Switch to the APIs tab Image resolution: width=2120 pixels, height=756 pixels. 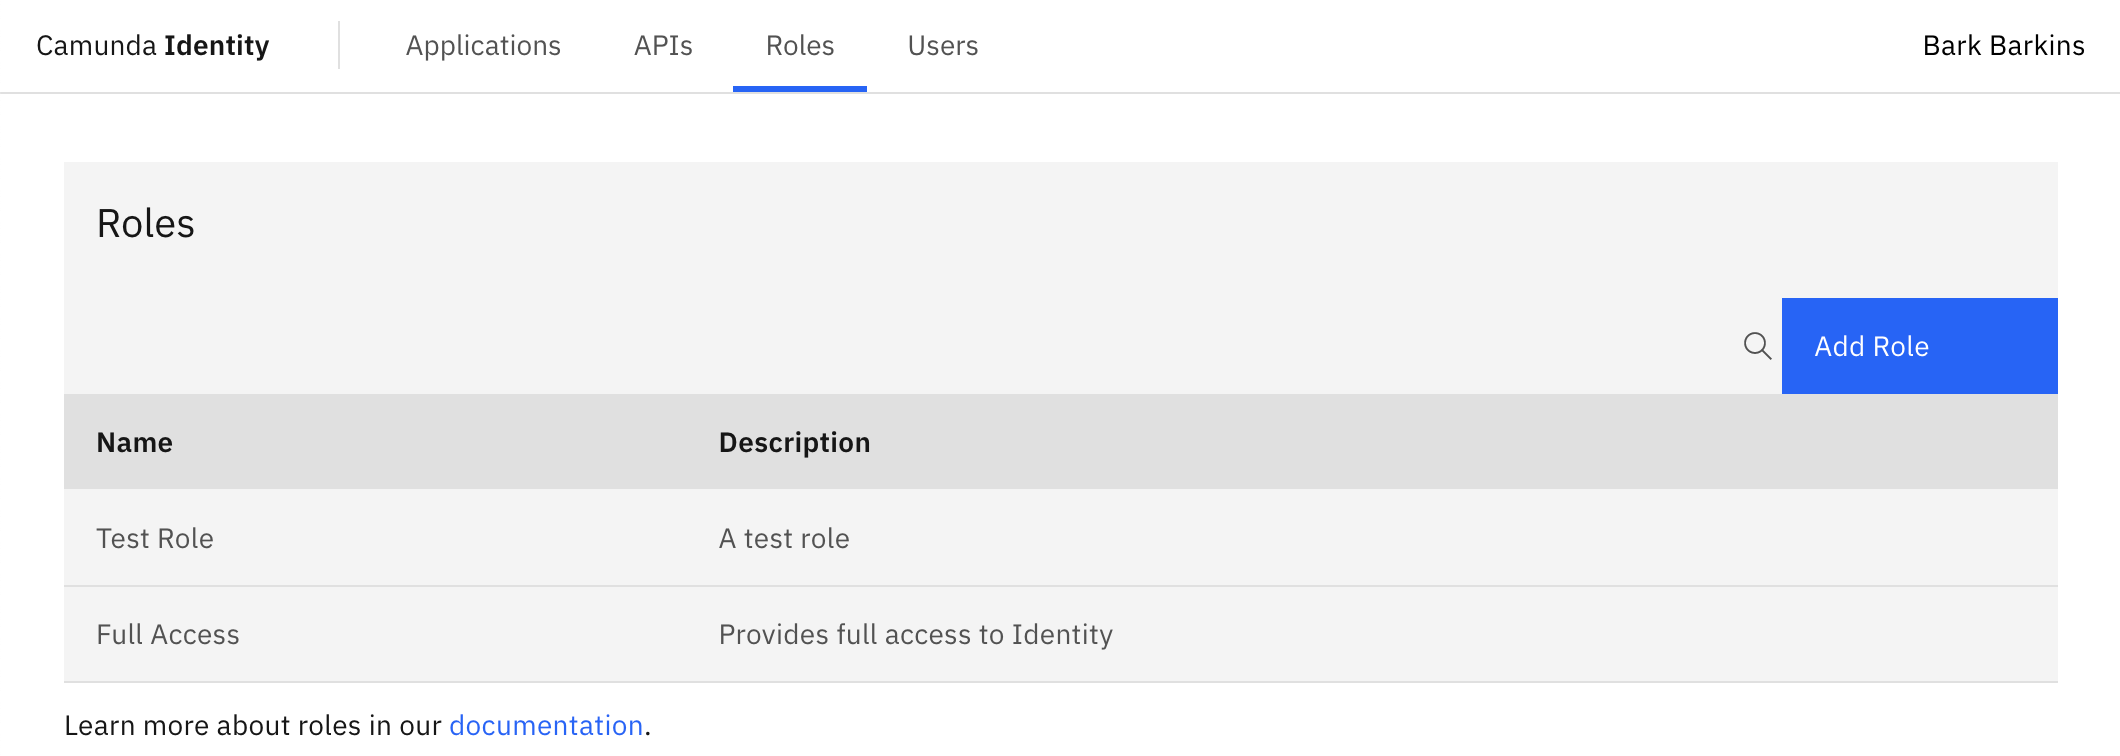[663, 46]
